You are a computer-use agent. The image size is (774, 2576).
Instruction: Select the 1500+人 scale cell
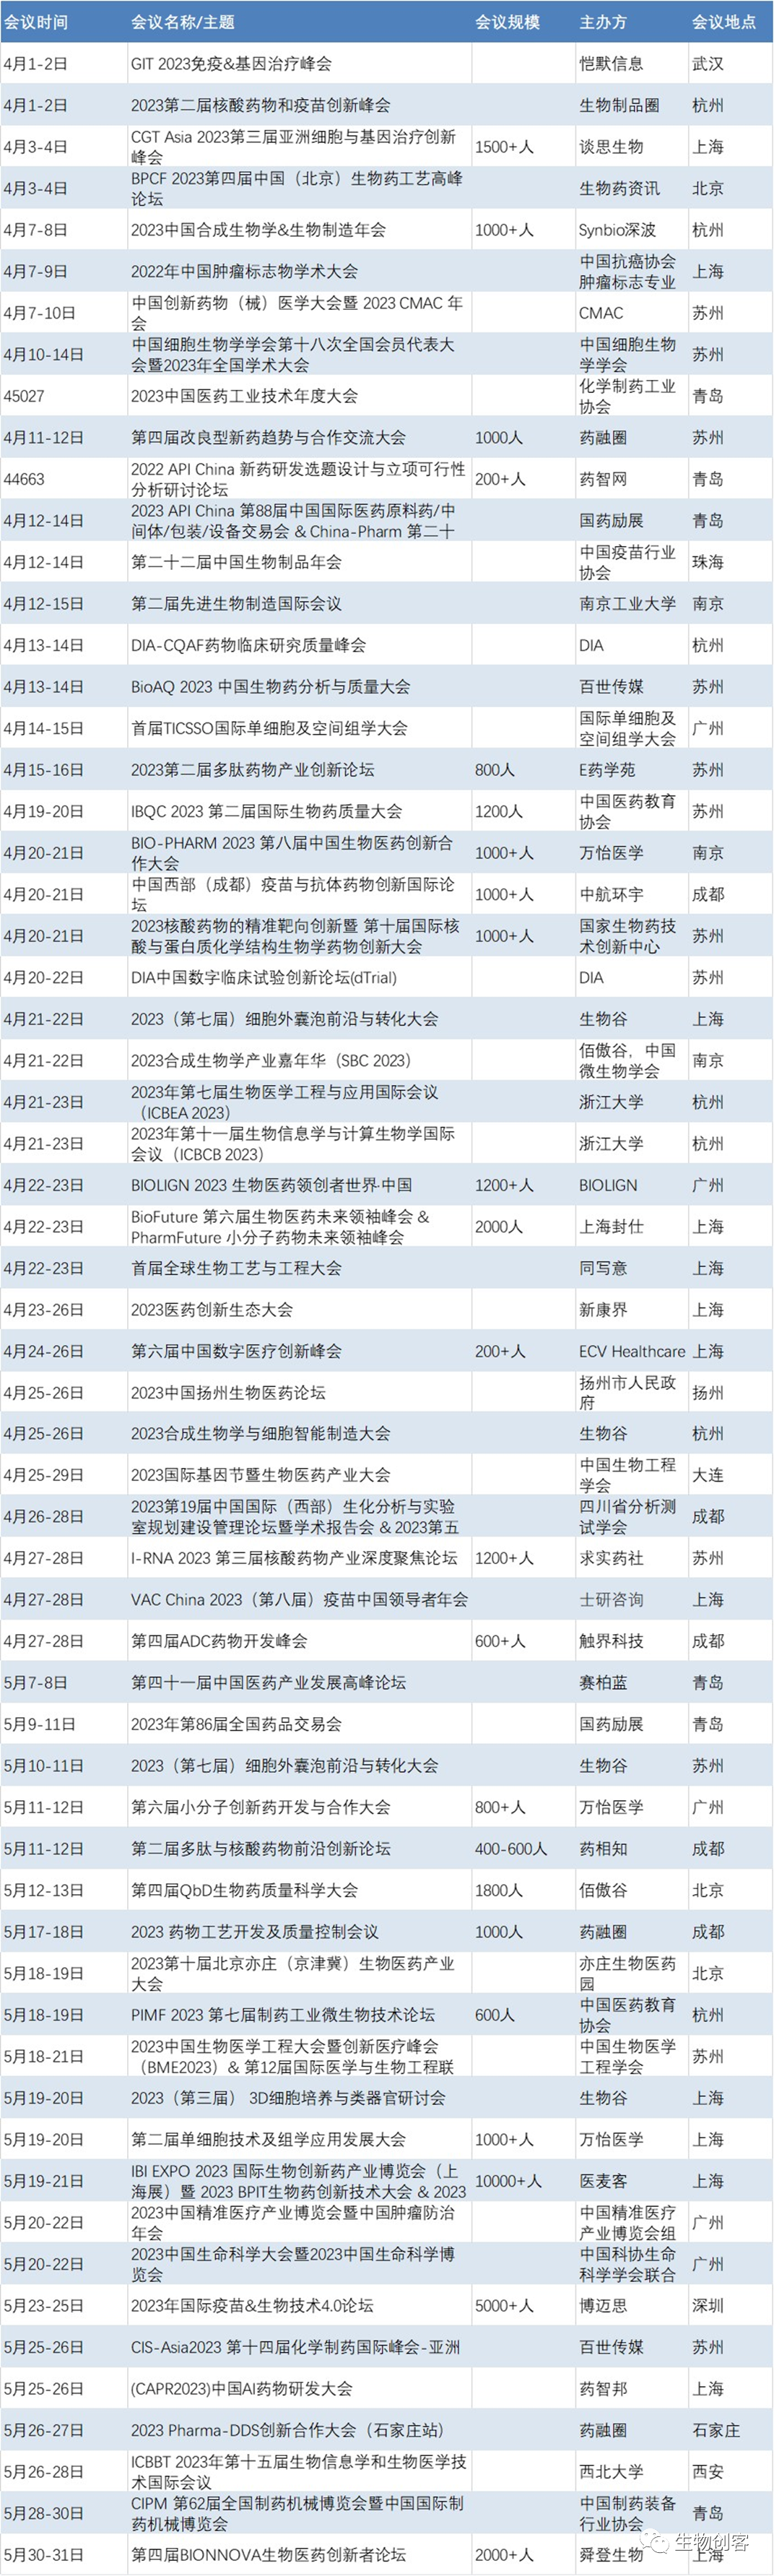point(504,147)
